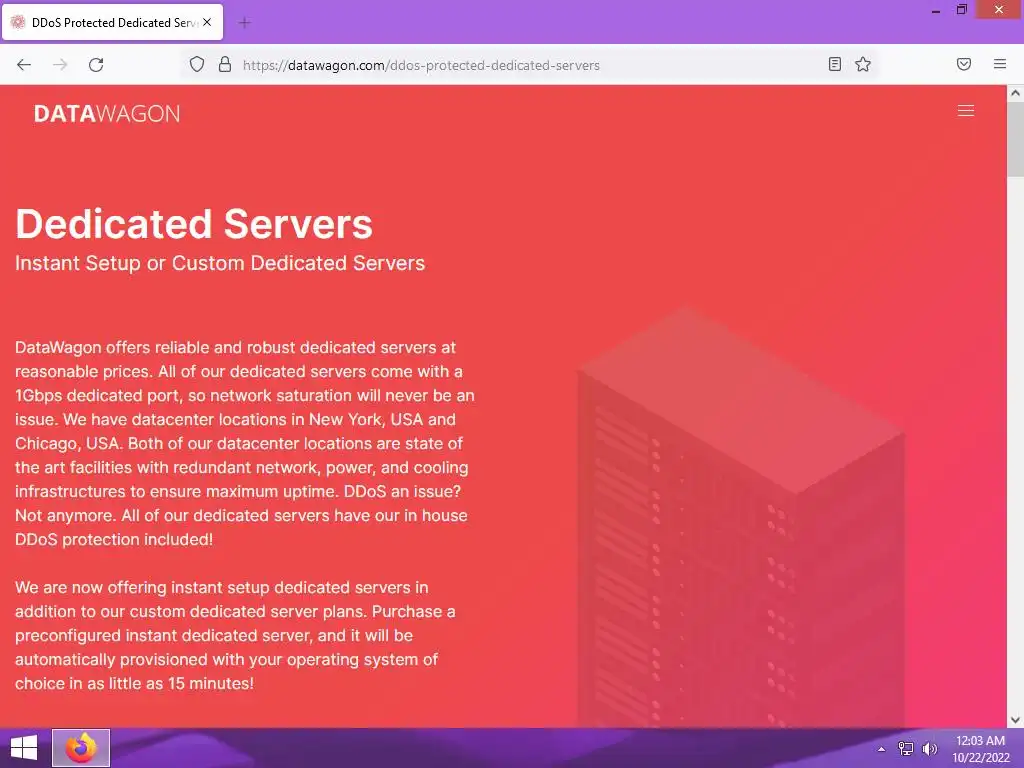Viewport: 1024px width, 768px height.
Task: Close the DDoS Protected Dedicated Servers tab
Action: tap(207, 22)
